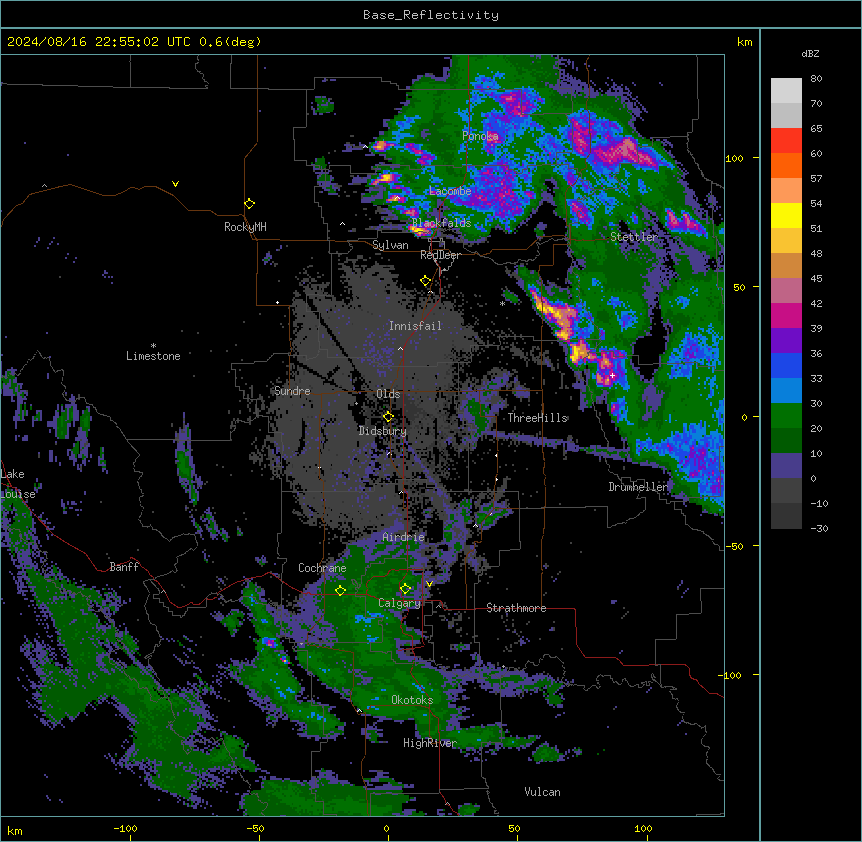The height and width of the screenshot is (842, 862).
Task: Click the Blackfalds city label
Action: tap(441, 223)
